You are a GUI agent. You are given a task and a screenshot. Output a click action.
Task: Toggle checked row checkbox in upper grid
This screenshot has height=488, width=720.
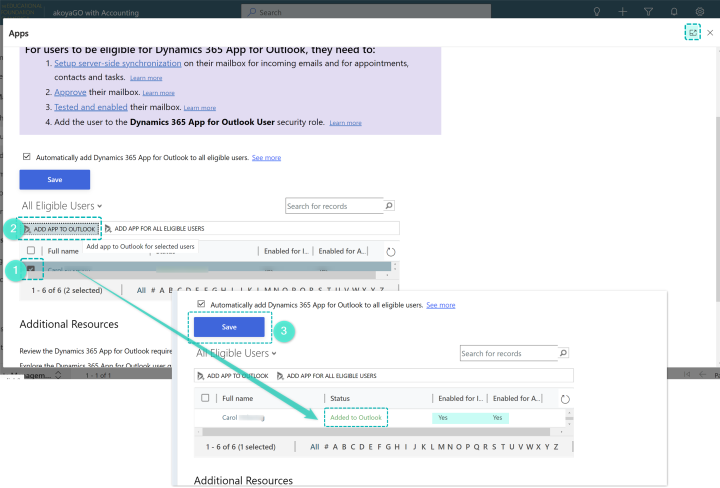(31, 269)
